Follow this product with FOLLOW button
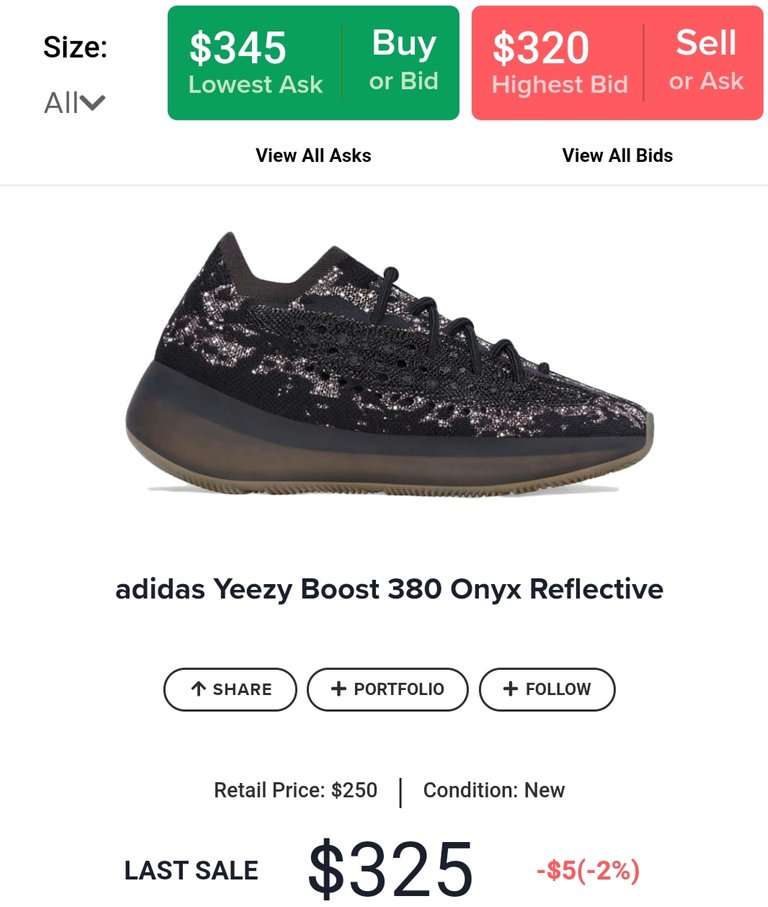This screenshot has height=907, width=768. [547, 690]
